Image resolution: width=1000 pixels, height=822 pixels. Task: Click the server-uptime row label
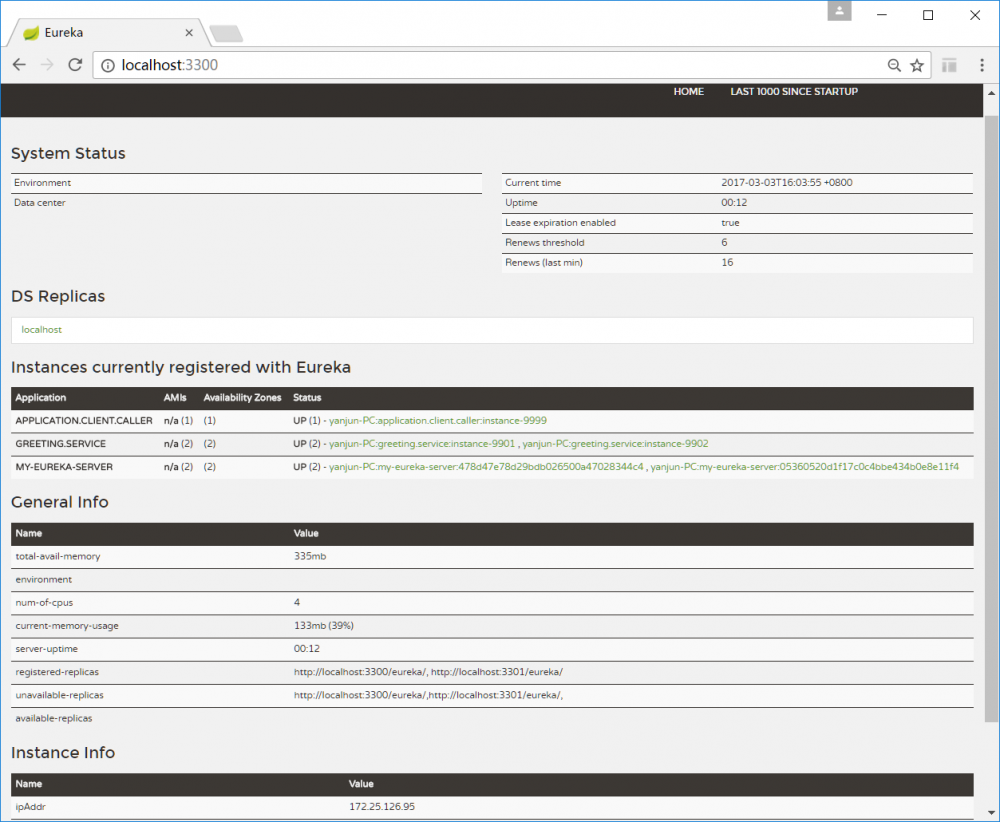[47, 649]
